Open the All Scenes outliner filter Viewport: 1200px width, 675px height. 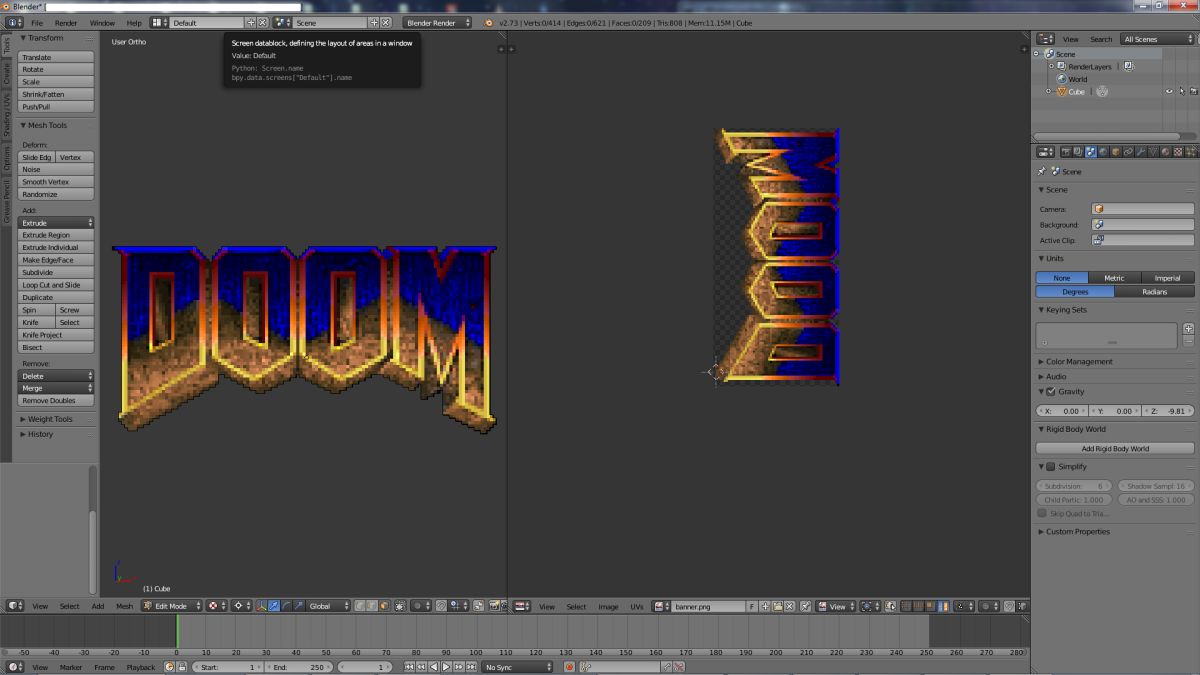(x=1156, y=39)
